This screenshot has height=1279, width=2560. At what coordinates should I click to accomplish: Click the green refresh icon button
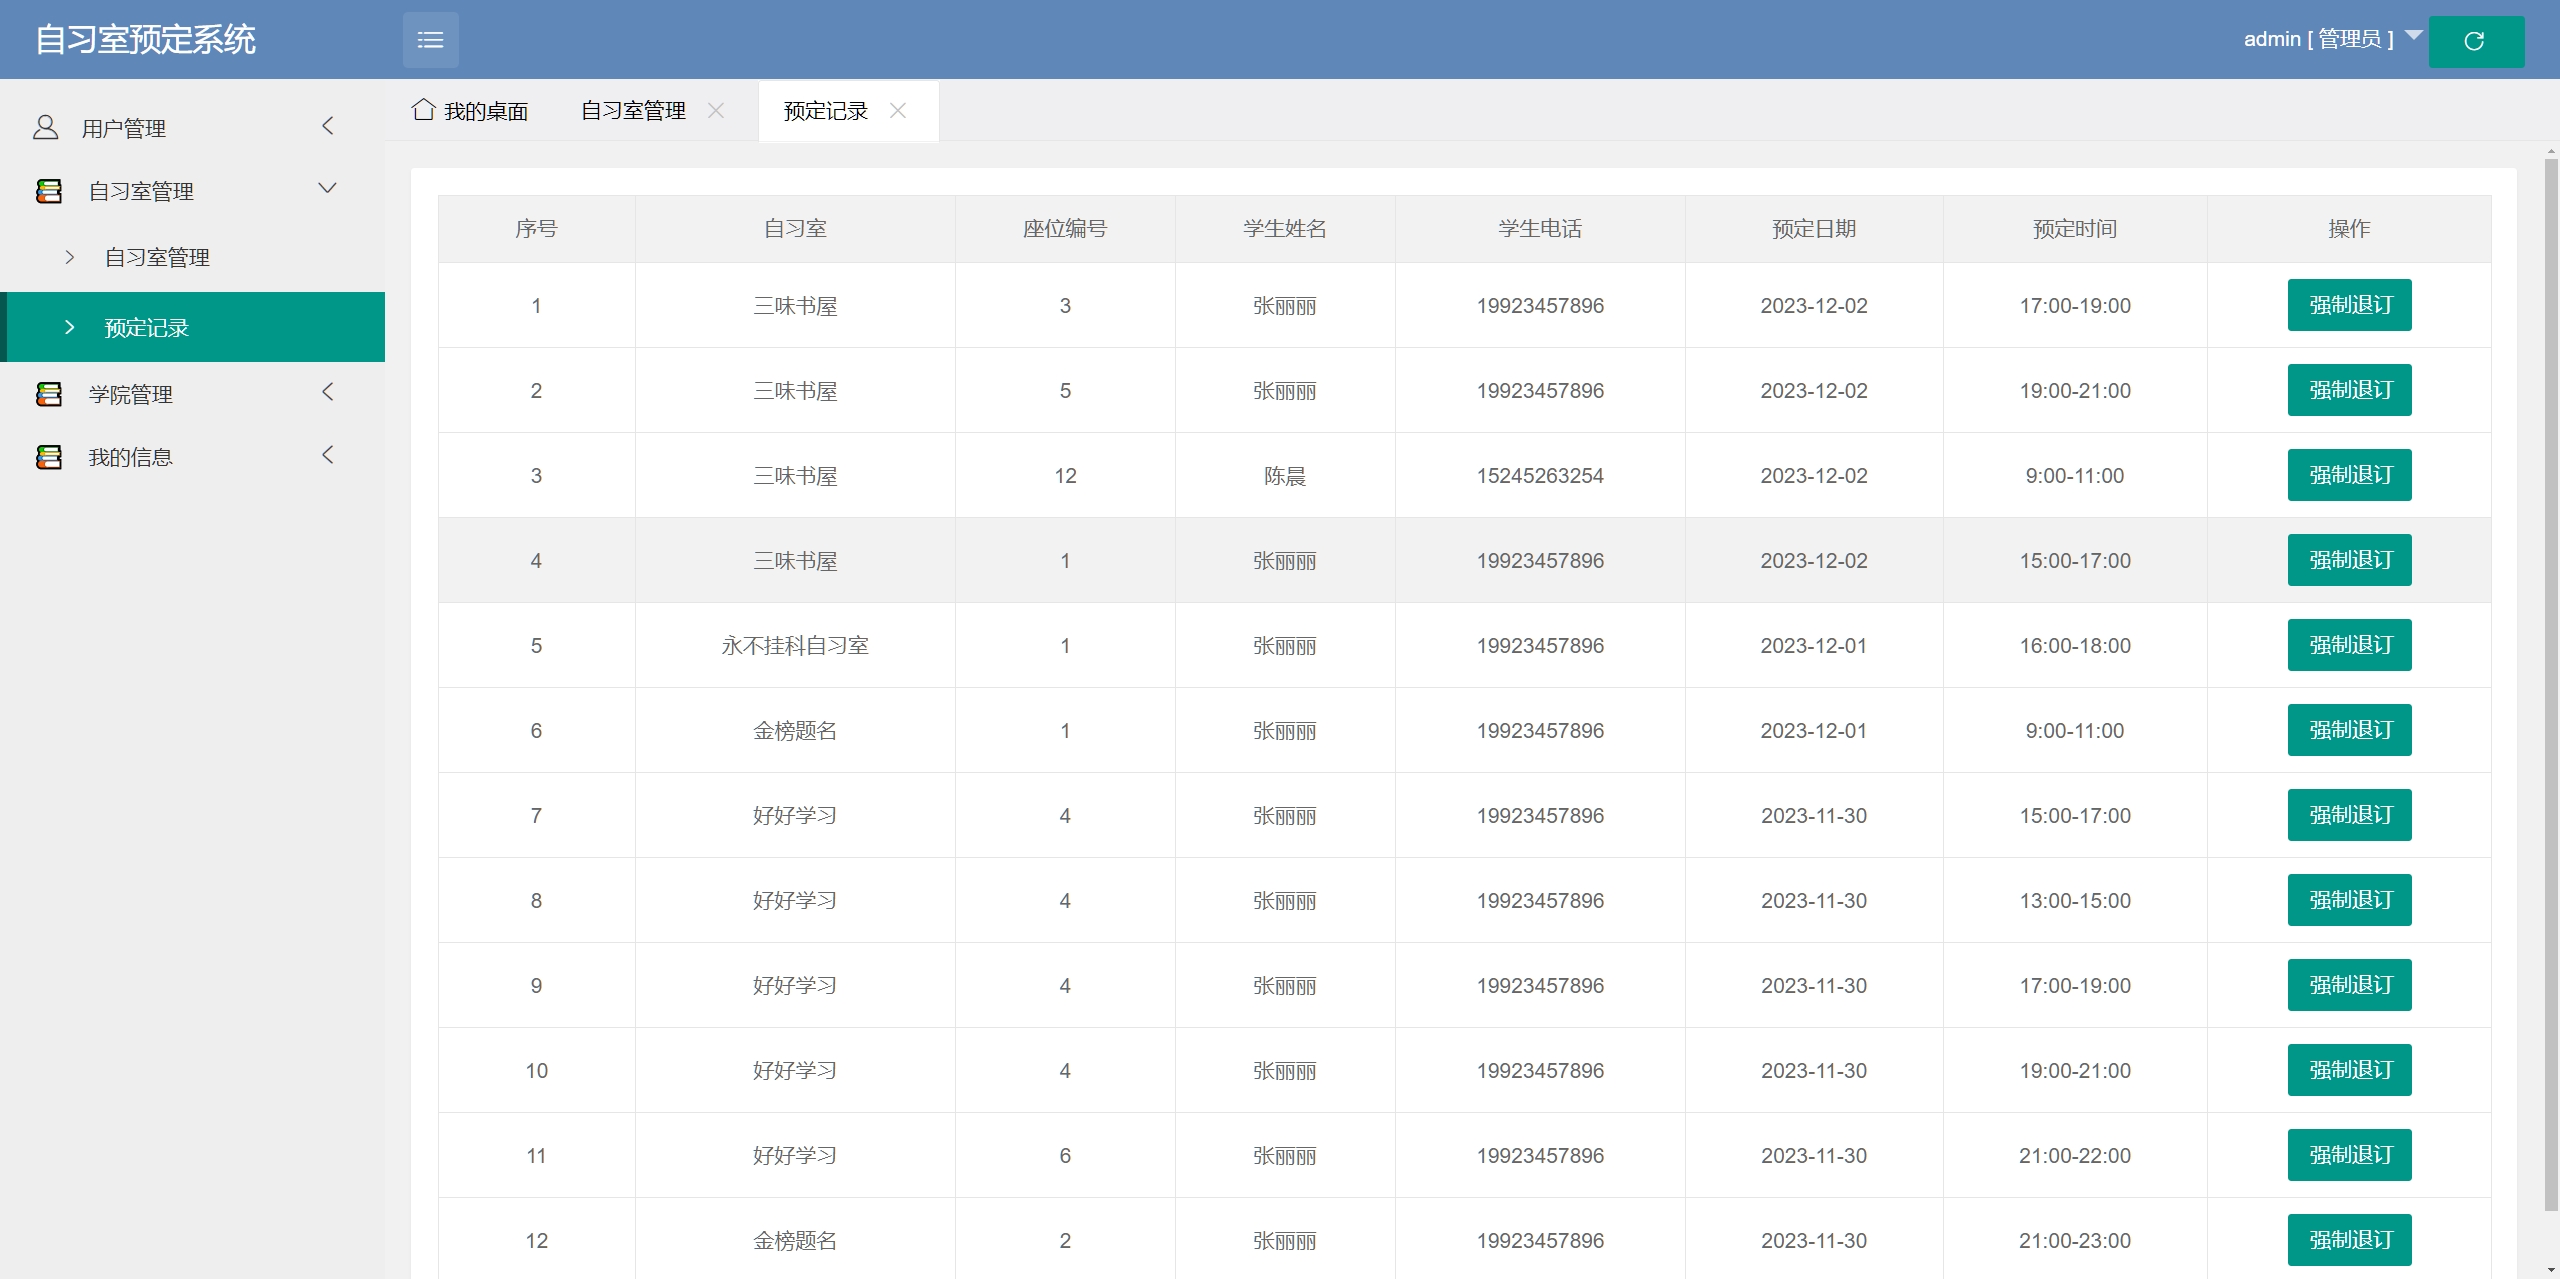tap(2476, 41)
